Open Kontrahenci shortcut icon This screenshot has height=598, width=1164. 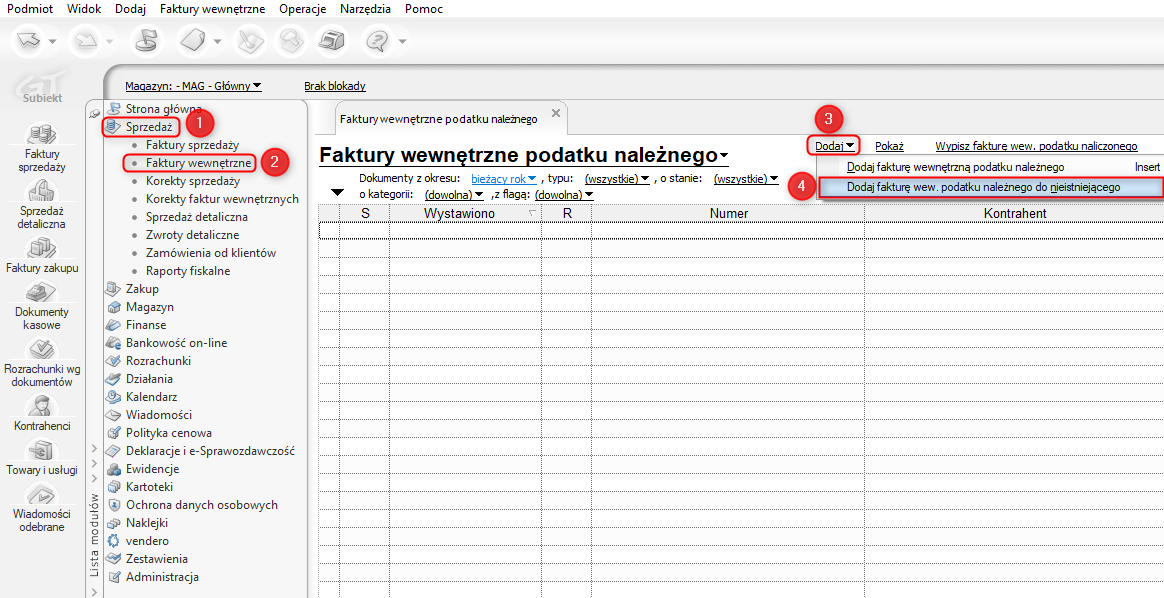[42, 413]
